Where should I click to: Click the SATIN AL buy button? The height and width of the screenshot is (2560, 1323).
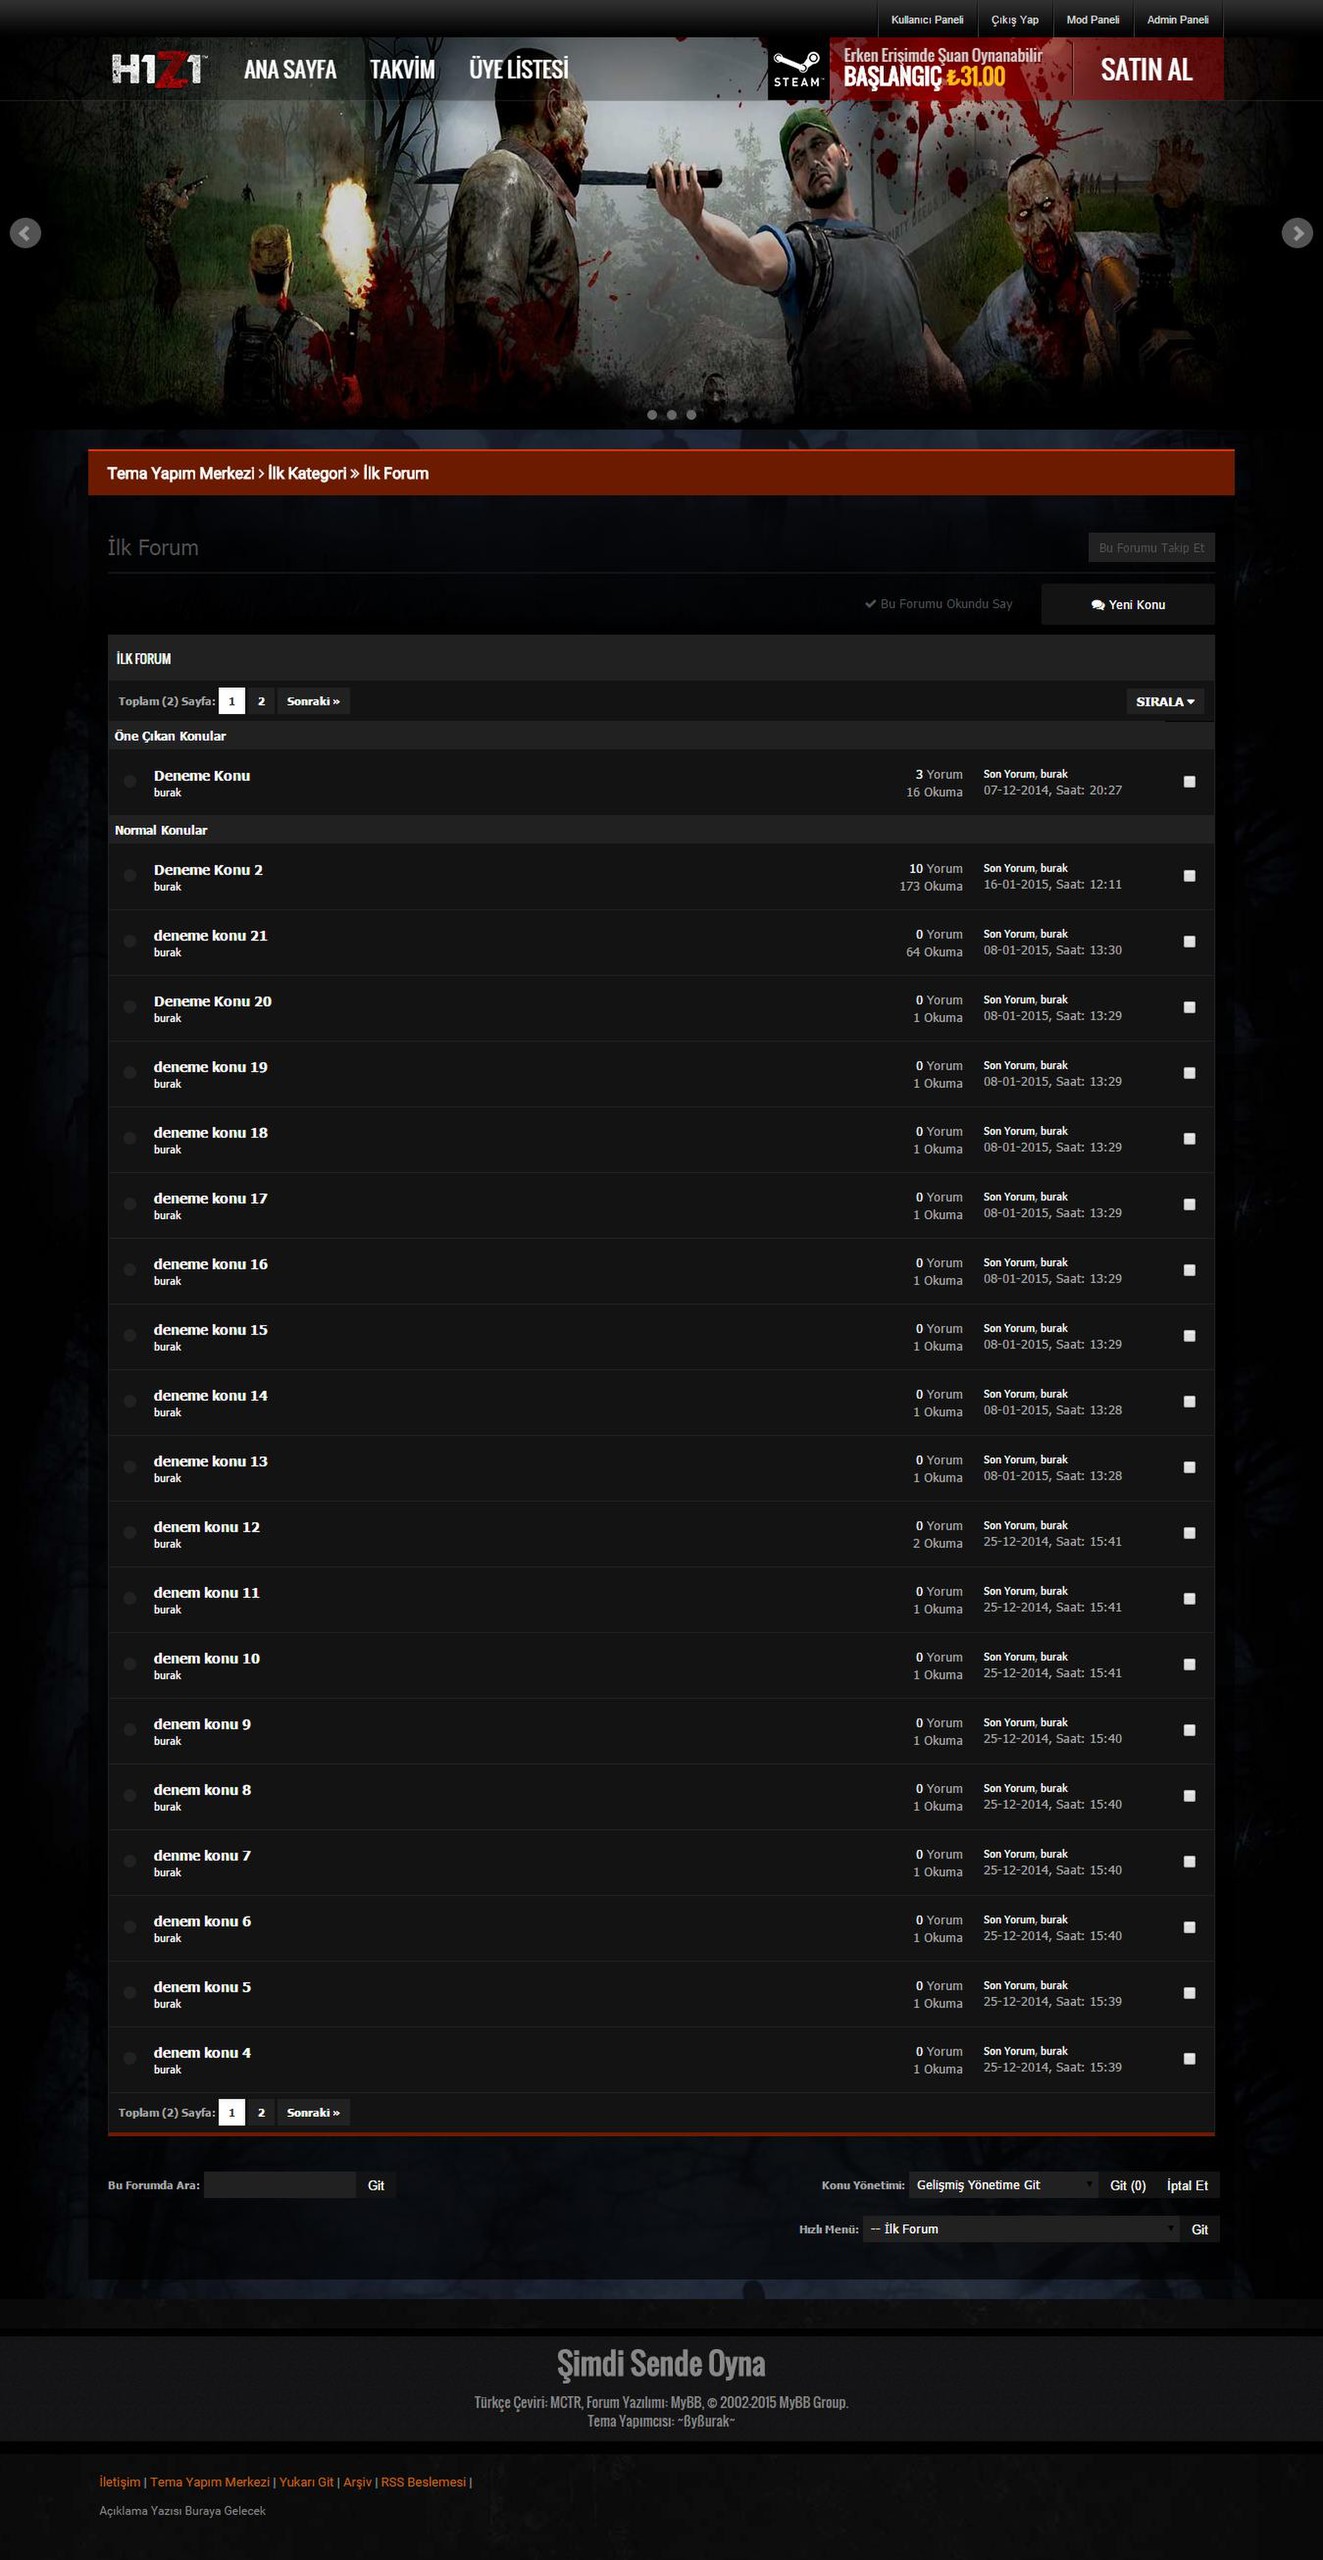[x=1147, y=69]
